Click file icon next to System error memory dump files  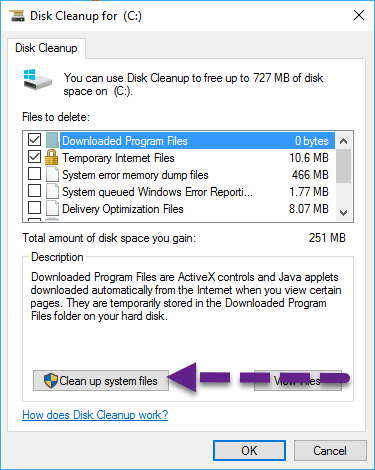tap(52, 175)
